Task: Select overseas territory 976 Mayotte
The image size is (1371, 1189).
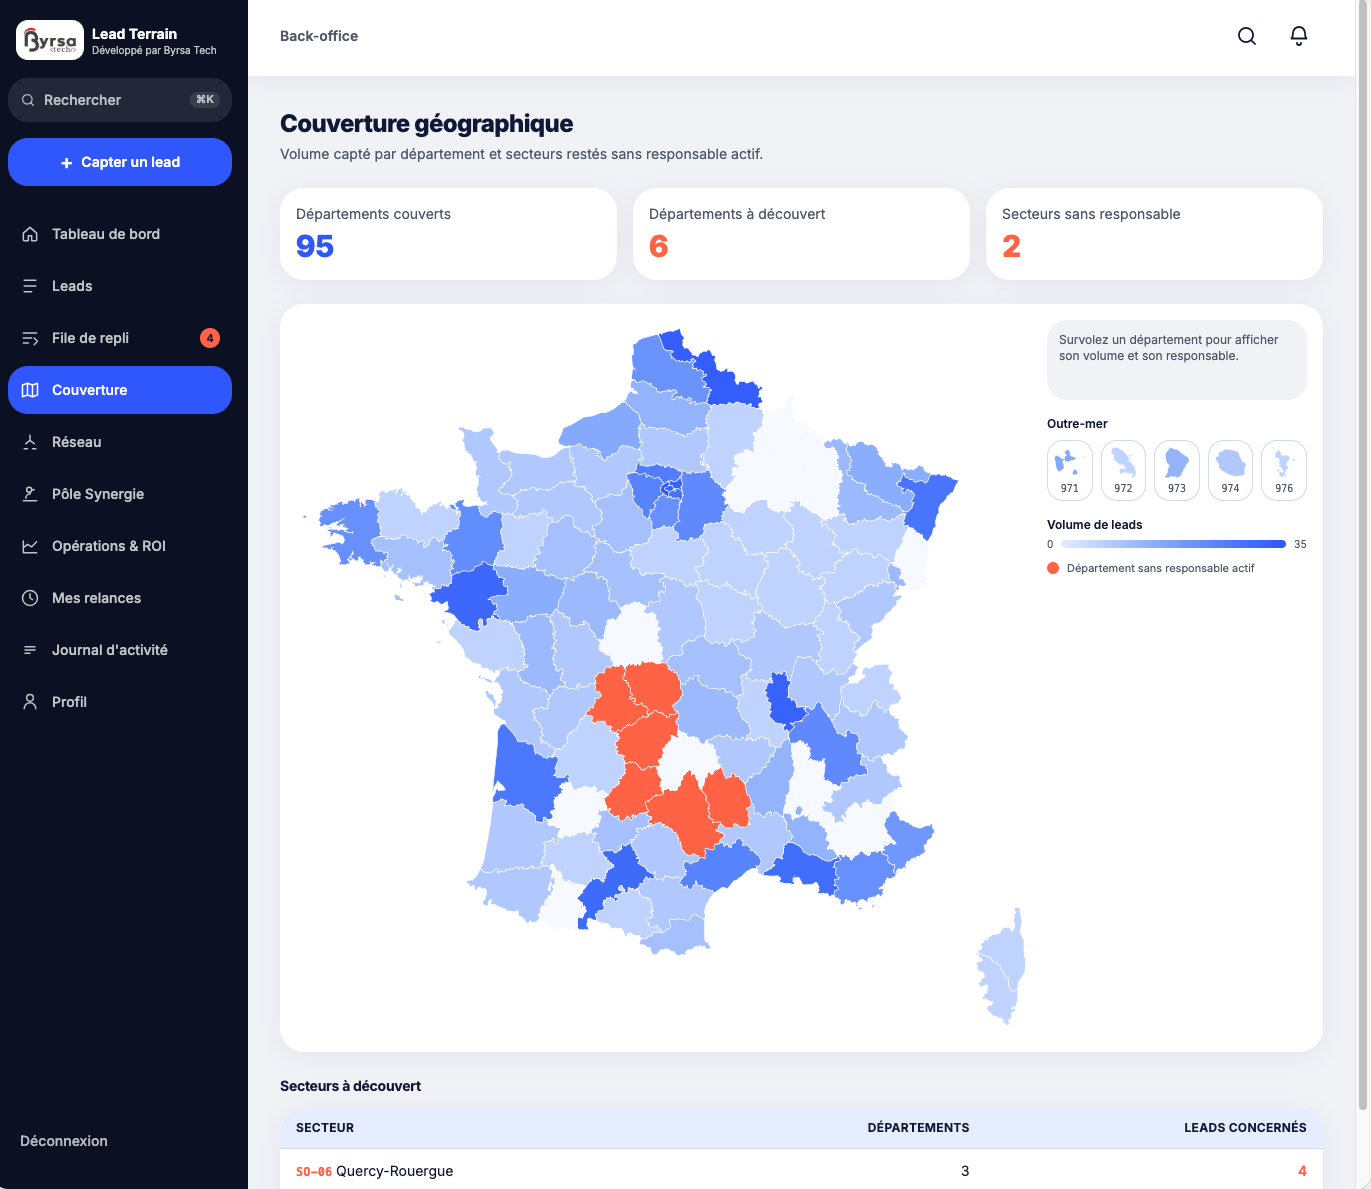Action: 1284,470
